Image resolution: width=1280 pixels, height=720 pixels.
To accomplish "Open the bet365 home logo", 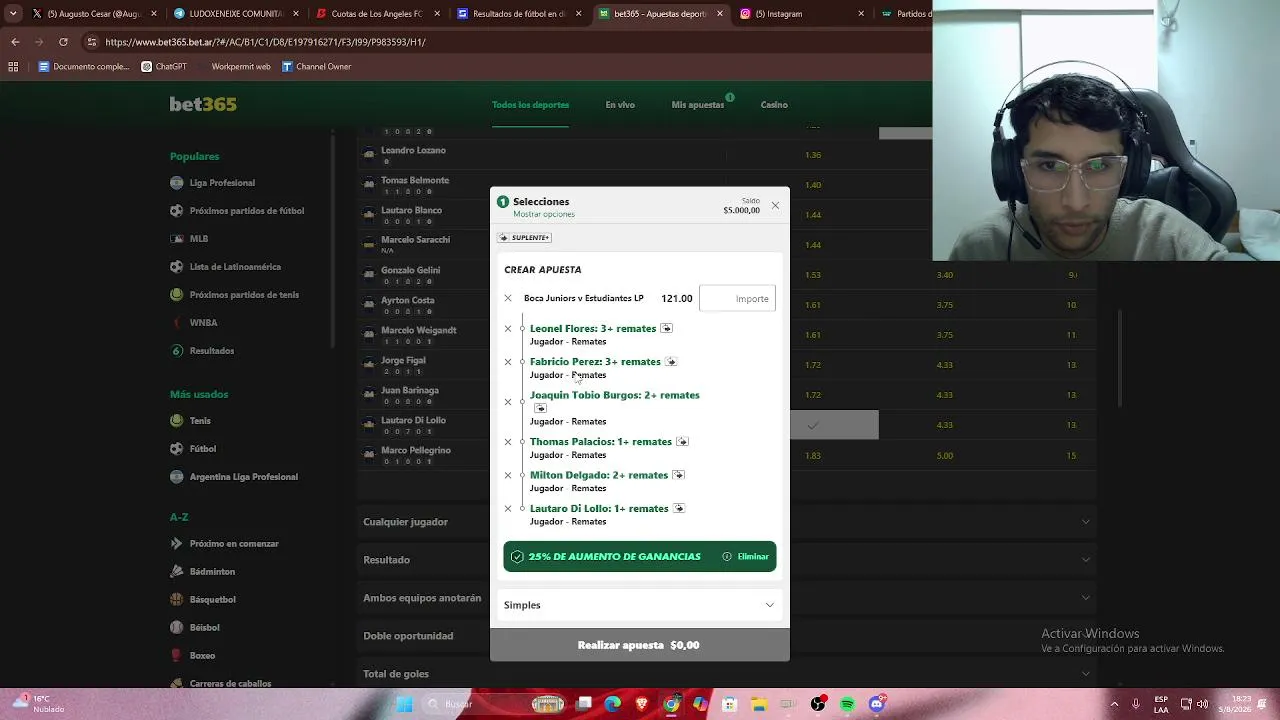I will 203,104.
